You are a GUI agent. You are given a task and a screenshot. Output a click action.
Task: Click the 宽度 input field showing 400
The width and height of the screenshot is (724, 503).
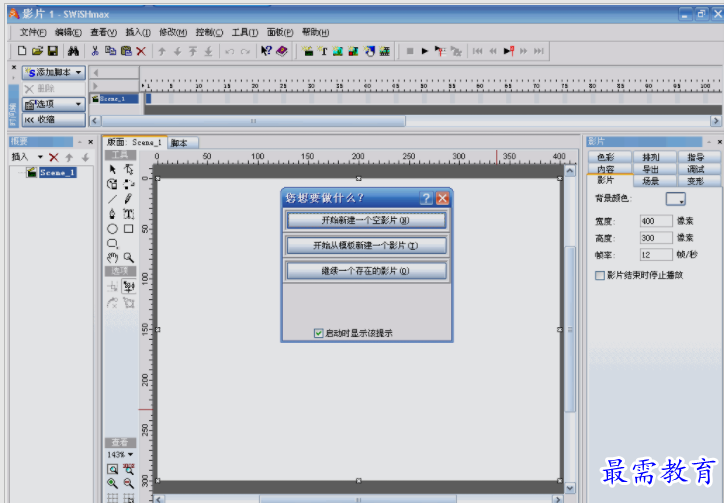(656, 221)
